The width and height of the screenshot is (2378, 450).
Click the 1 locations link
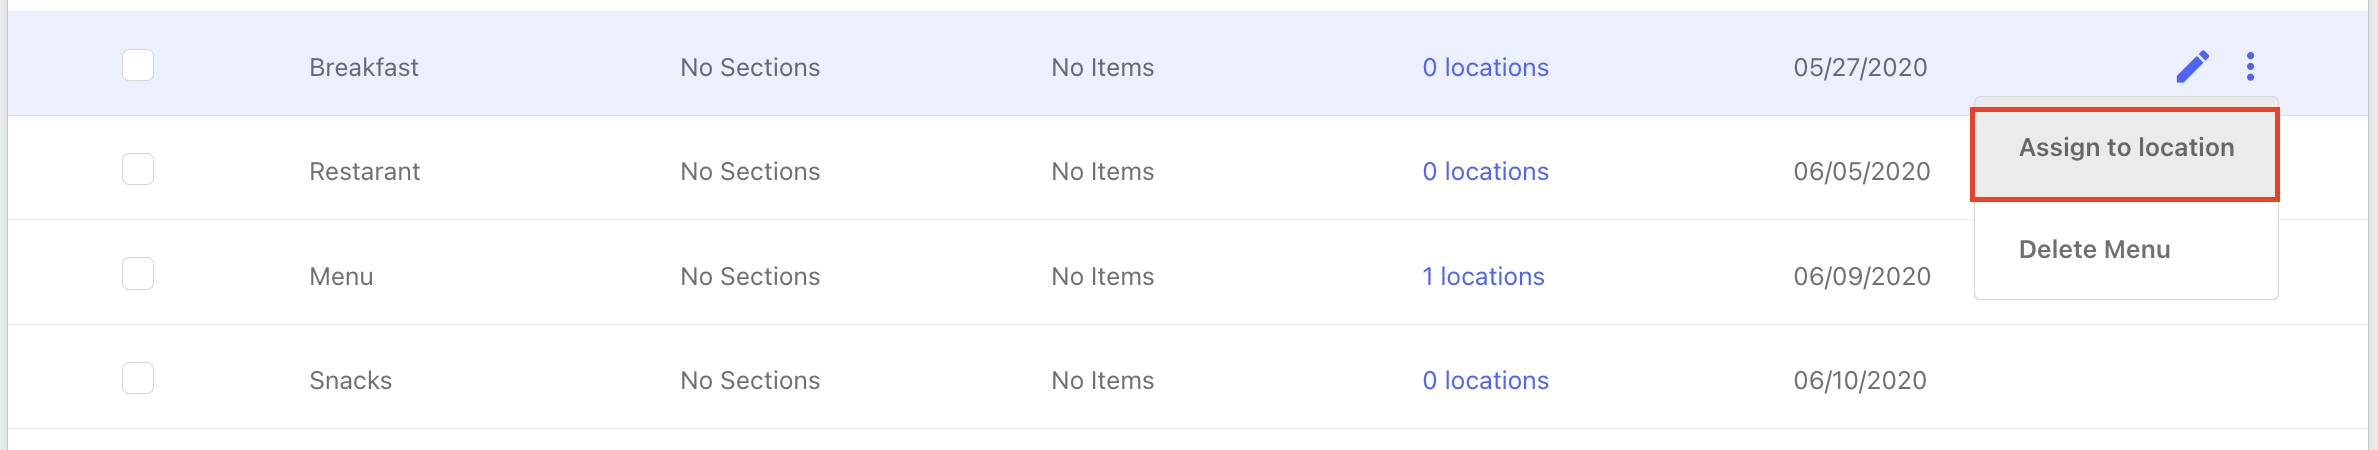[1483, 277]
